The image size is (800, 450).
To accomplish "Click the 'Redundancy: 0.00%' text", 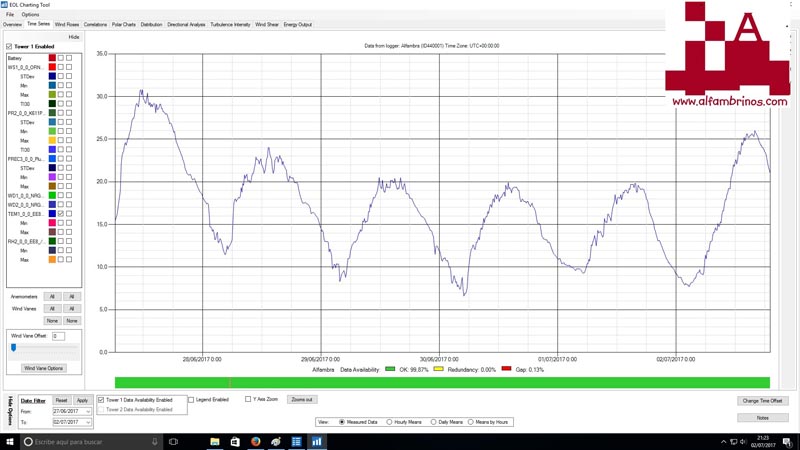I will click(x=471, y=370).
